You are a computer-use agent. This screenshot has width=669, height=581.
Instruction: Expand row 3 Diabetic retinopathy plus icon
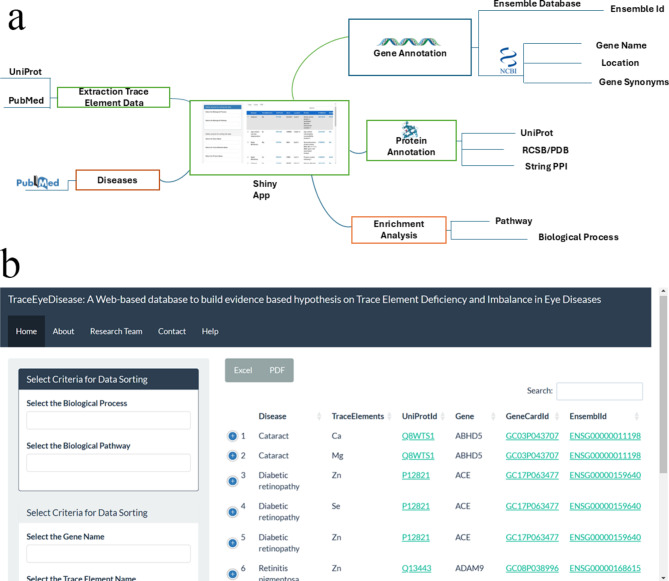click(x=233, y=481)
